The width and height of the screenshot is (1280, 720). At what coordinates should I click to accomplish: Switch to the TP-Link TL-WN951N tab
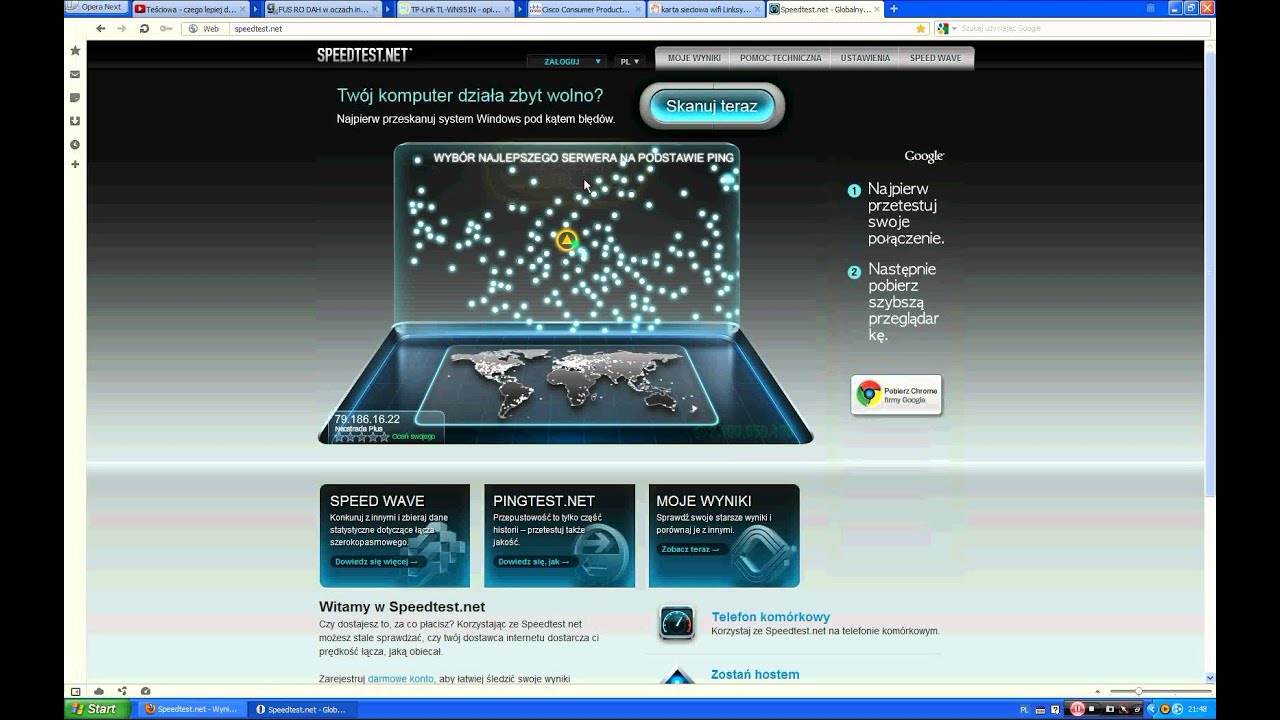click(455, 9)
